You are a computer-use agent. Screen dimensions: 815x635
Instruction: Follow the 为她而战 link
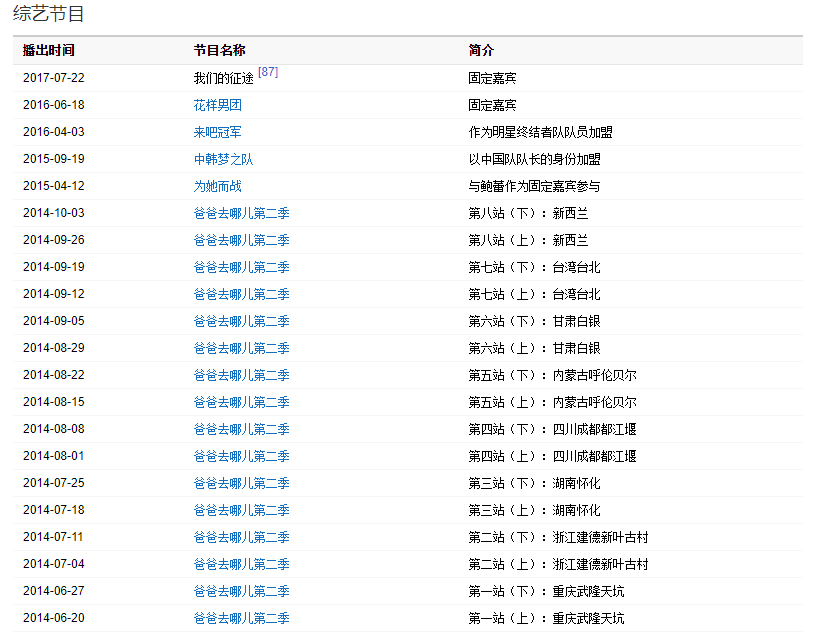point(217,186)
